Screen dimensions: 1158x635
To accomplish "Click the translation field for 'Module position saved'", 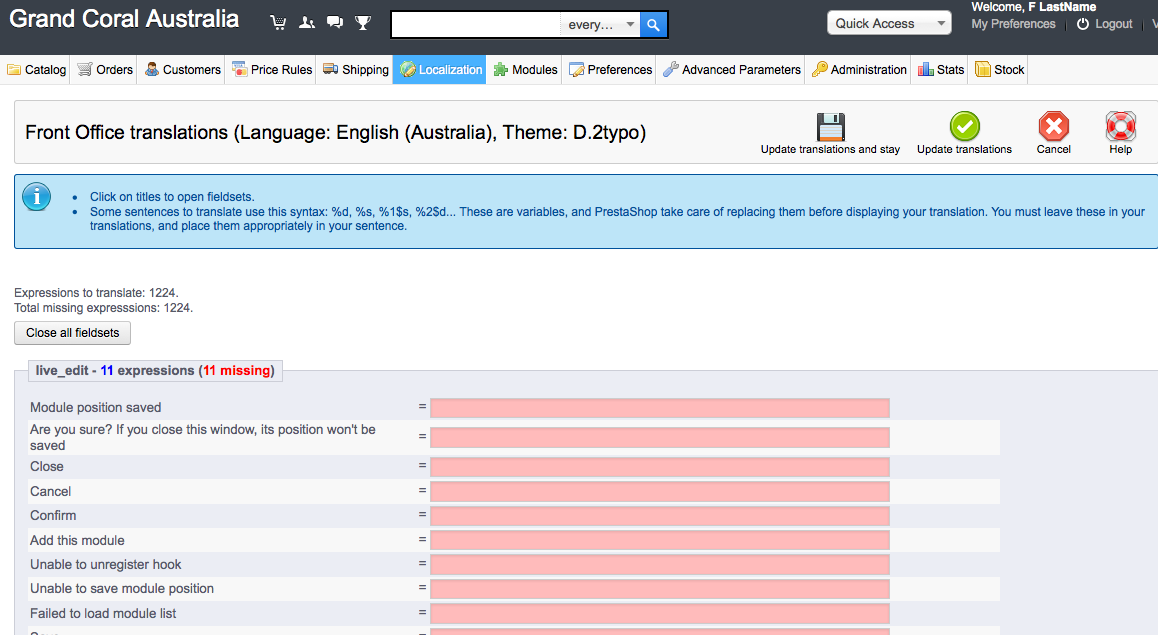I will pos(659,408).
